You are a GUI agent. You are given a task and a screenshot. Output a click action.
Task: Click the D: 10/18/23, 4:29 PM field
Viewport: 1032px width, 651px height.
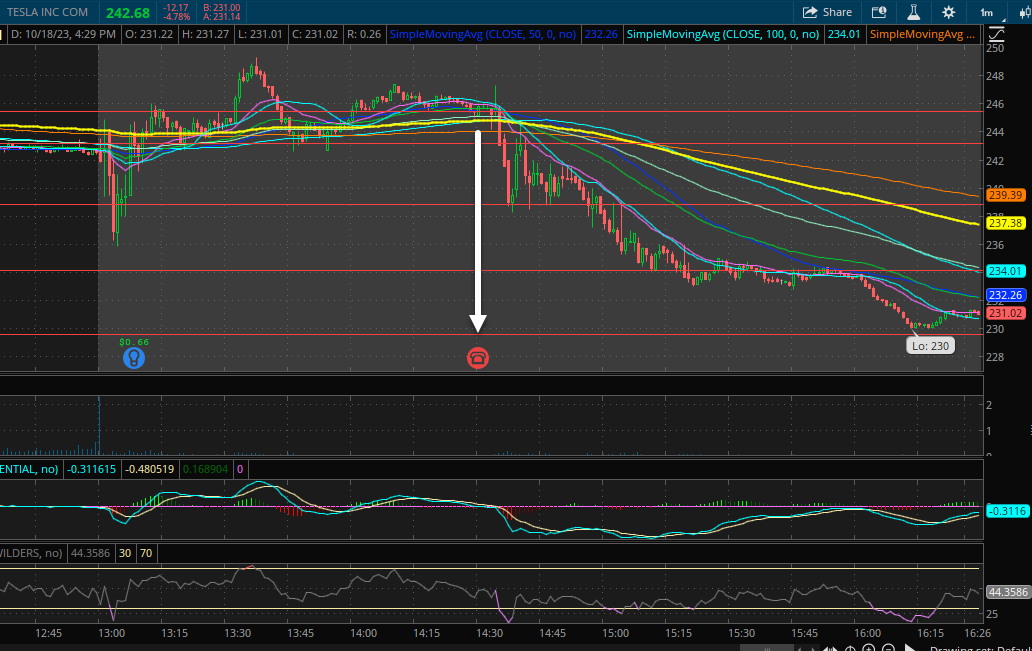pyautogui.click(x=63, y=34)
